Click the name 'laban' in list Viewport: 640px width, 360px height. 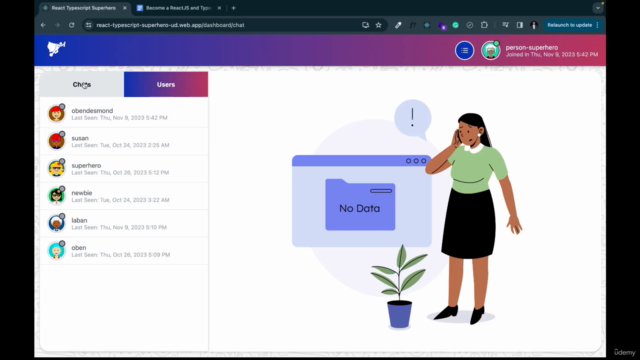click(x=79, y=220)
